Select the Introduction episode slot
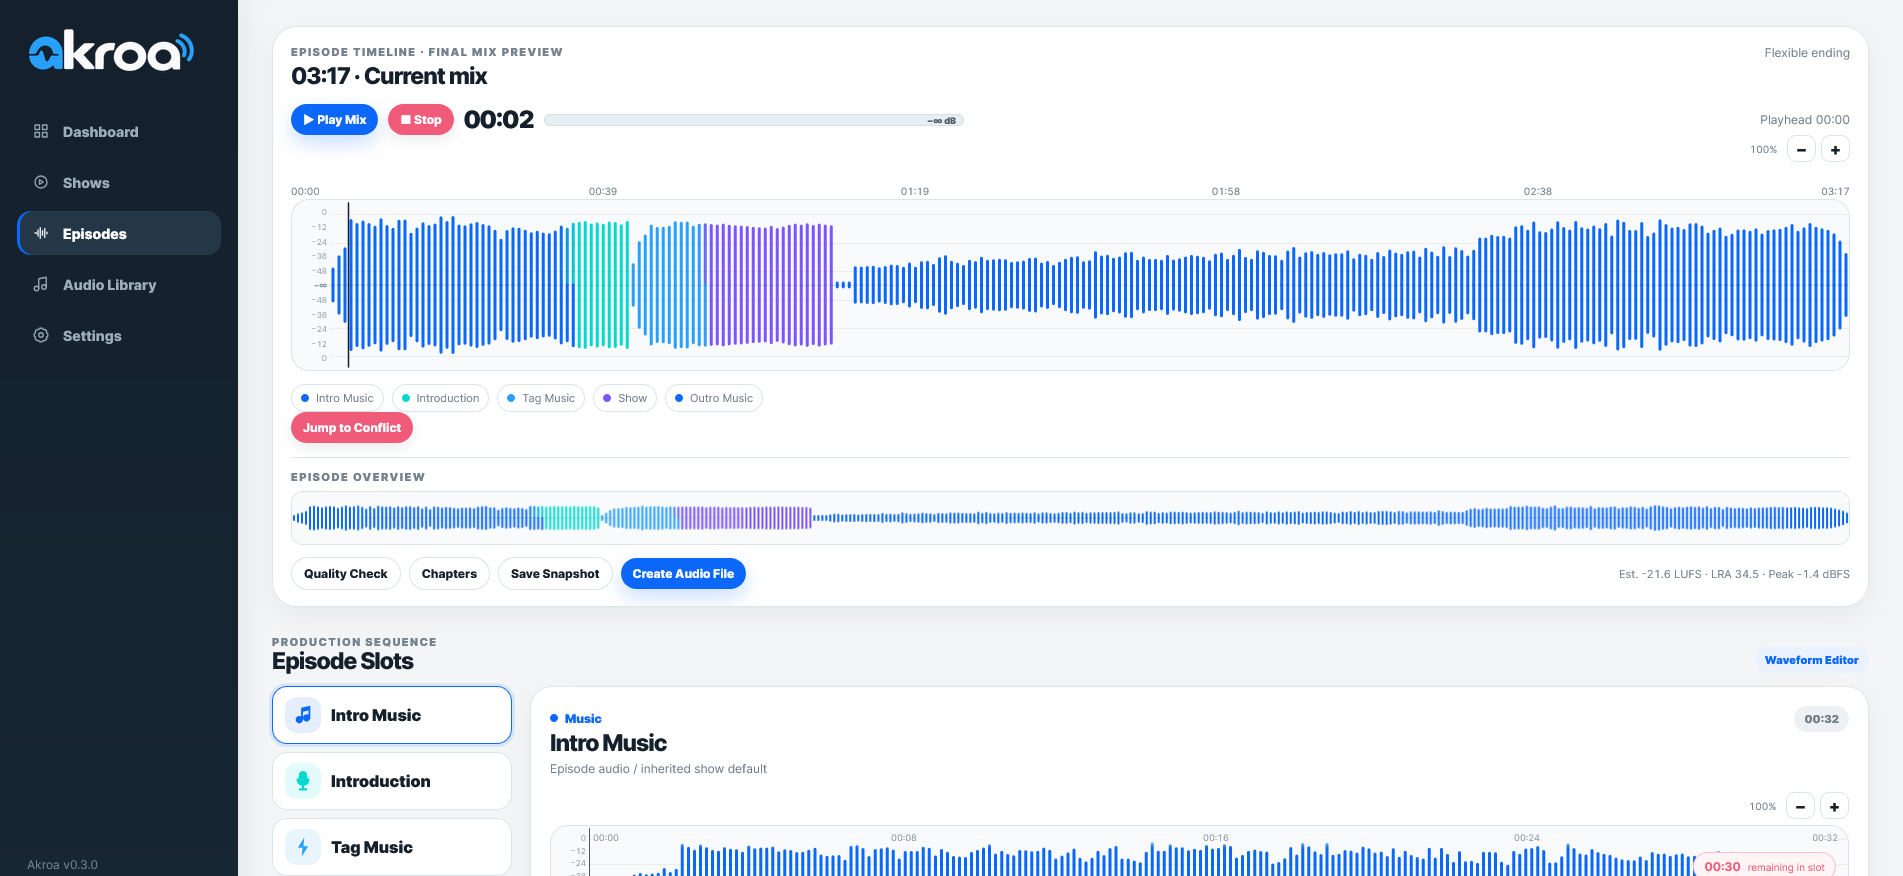The image size is (1903, 876). coord(392,781)
